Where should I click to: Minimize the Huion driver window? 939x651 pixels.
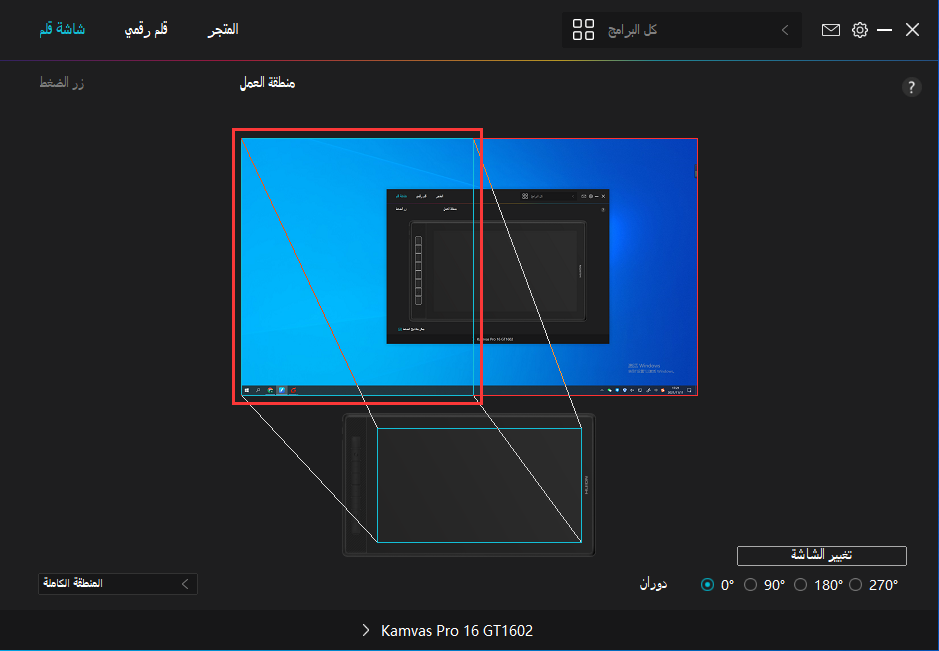pos(885,30)
